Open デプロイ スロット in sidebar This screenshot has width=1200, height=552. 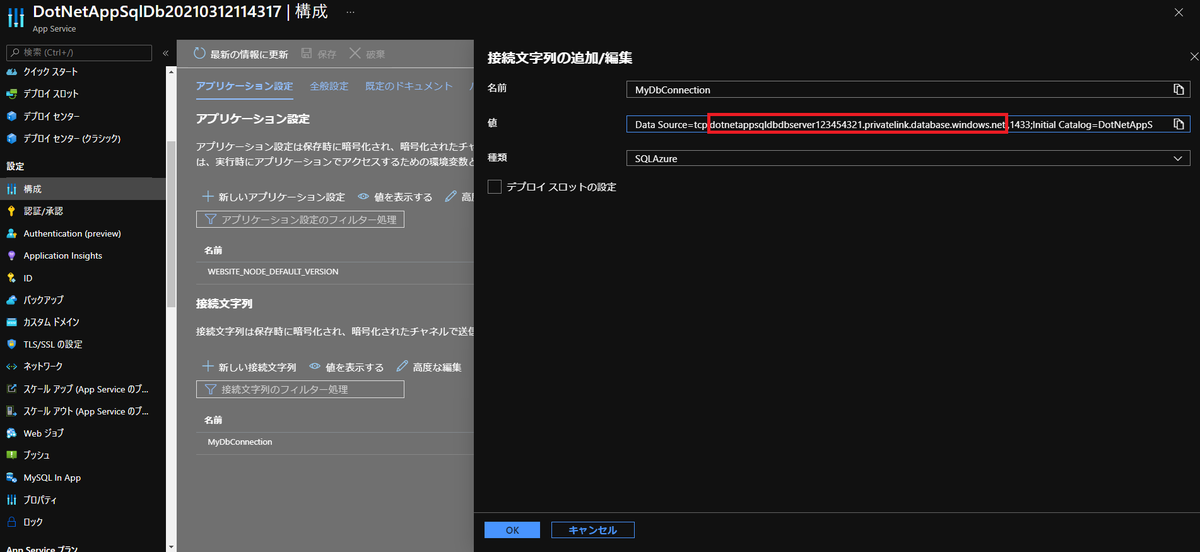tap(51, 94)
